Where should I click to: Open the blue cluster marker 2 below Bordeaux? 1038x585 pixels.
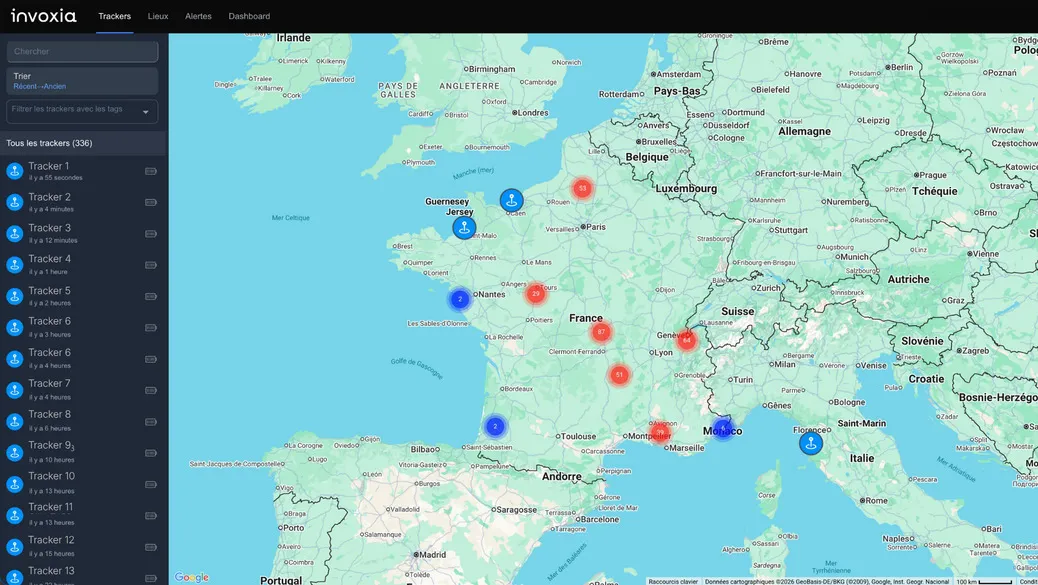click(x=495, y=426)
